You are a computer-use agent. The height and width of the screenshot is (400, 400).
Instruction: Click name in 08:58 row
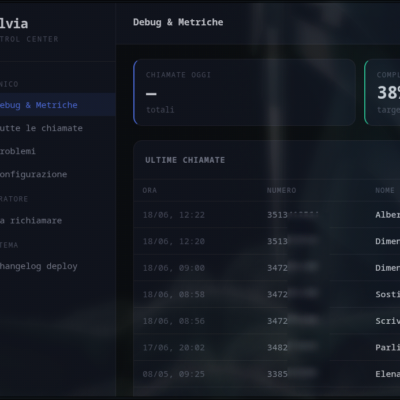pyautogui.click(x=387, y=294)
